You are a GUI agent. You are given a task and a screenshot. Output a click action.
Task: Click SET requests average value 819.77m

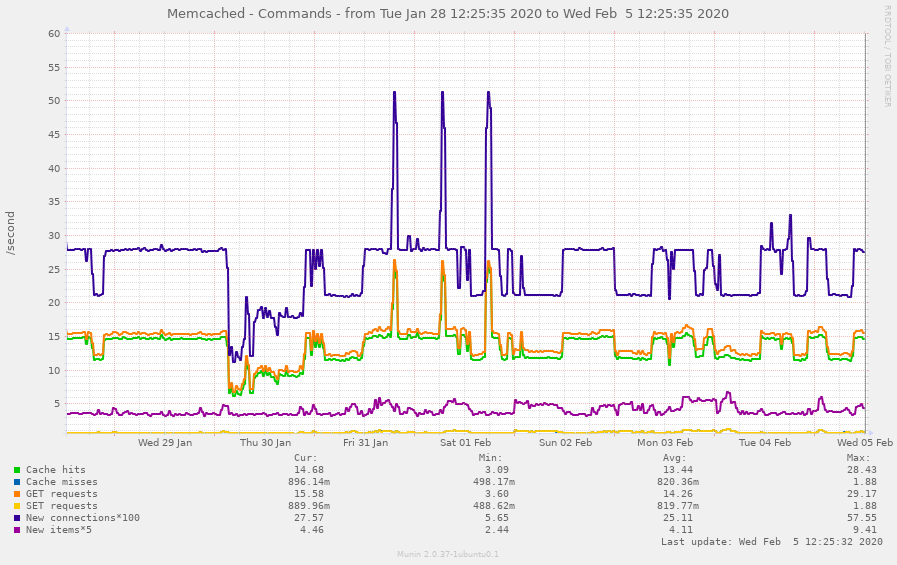click(678, 506)
